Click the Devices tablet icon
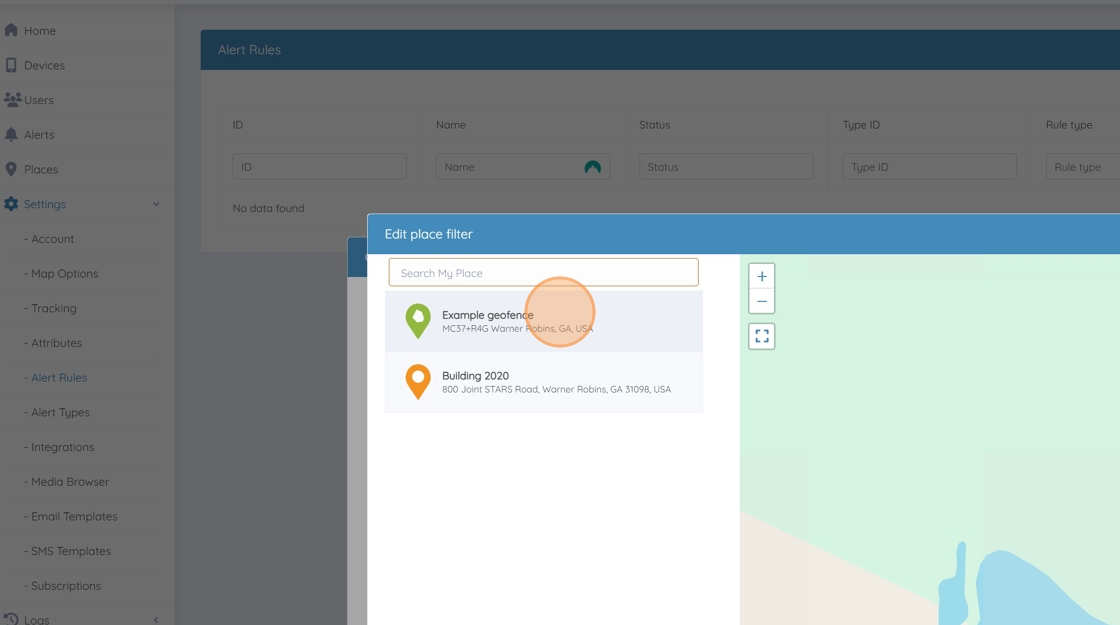The width and height of the screenshot is (1120, 625). point(11,65)
